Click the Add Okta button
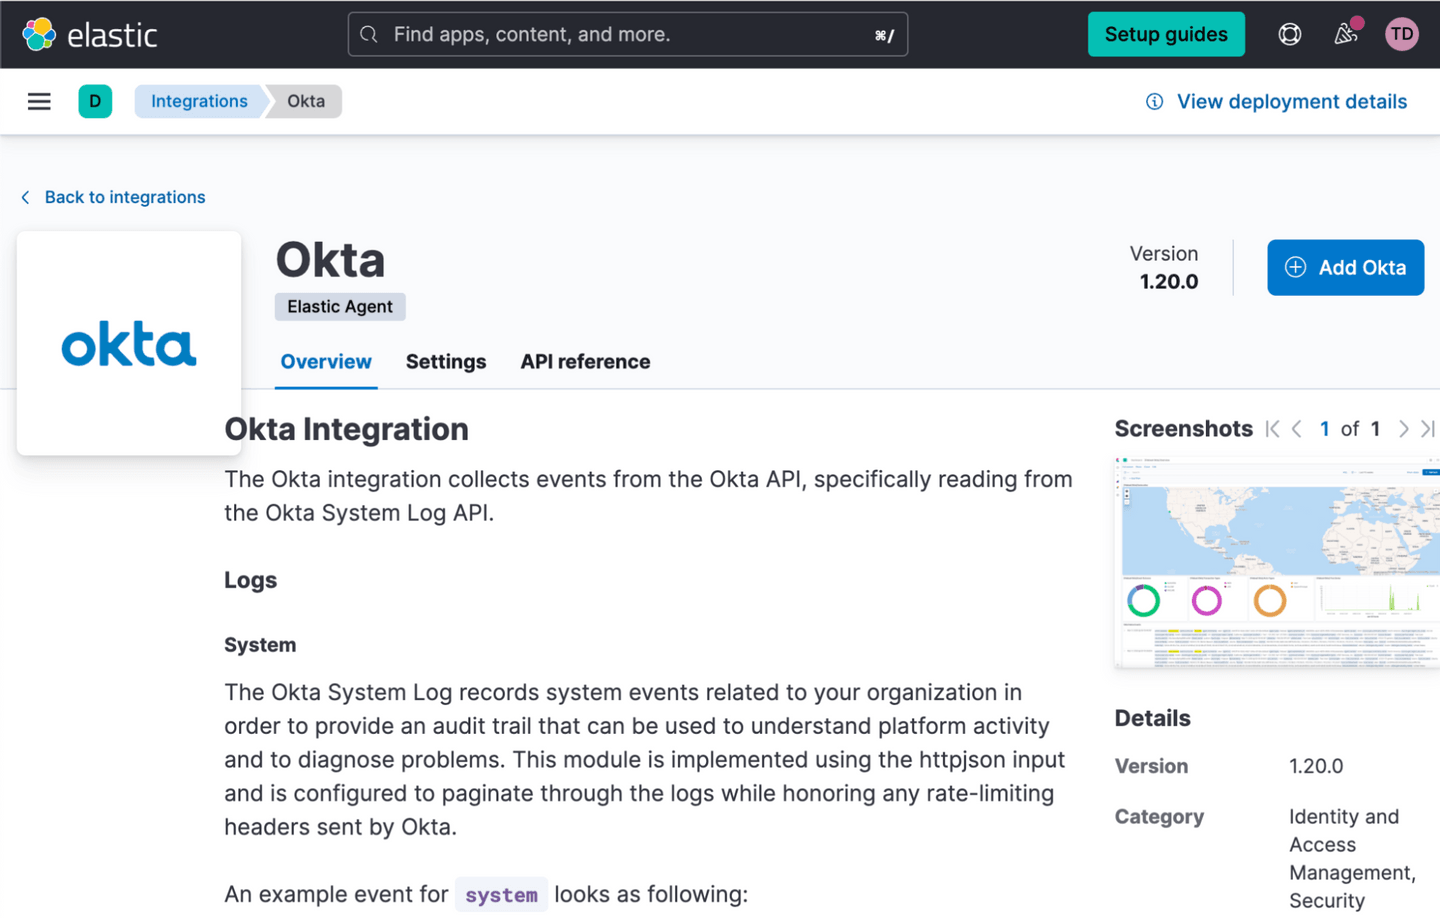The width and height of the screenshot is (1440, 918). pyautogui.click(x=1345, y=267)
